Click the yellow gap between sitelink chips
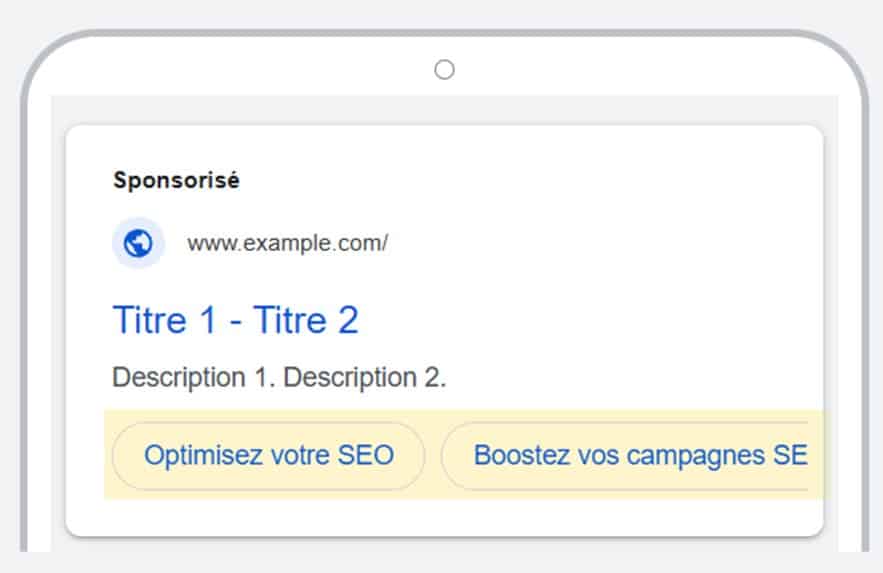 (433, 455)
